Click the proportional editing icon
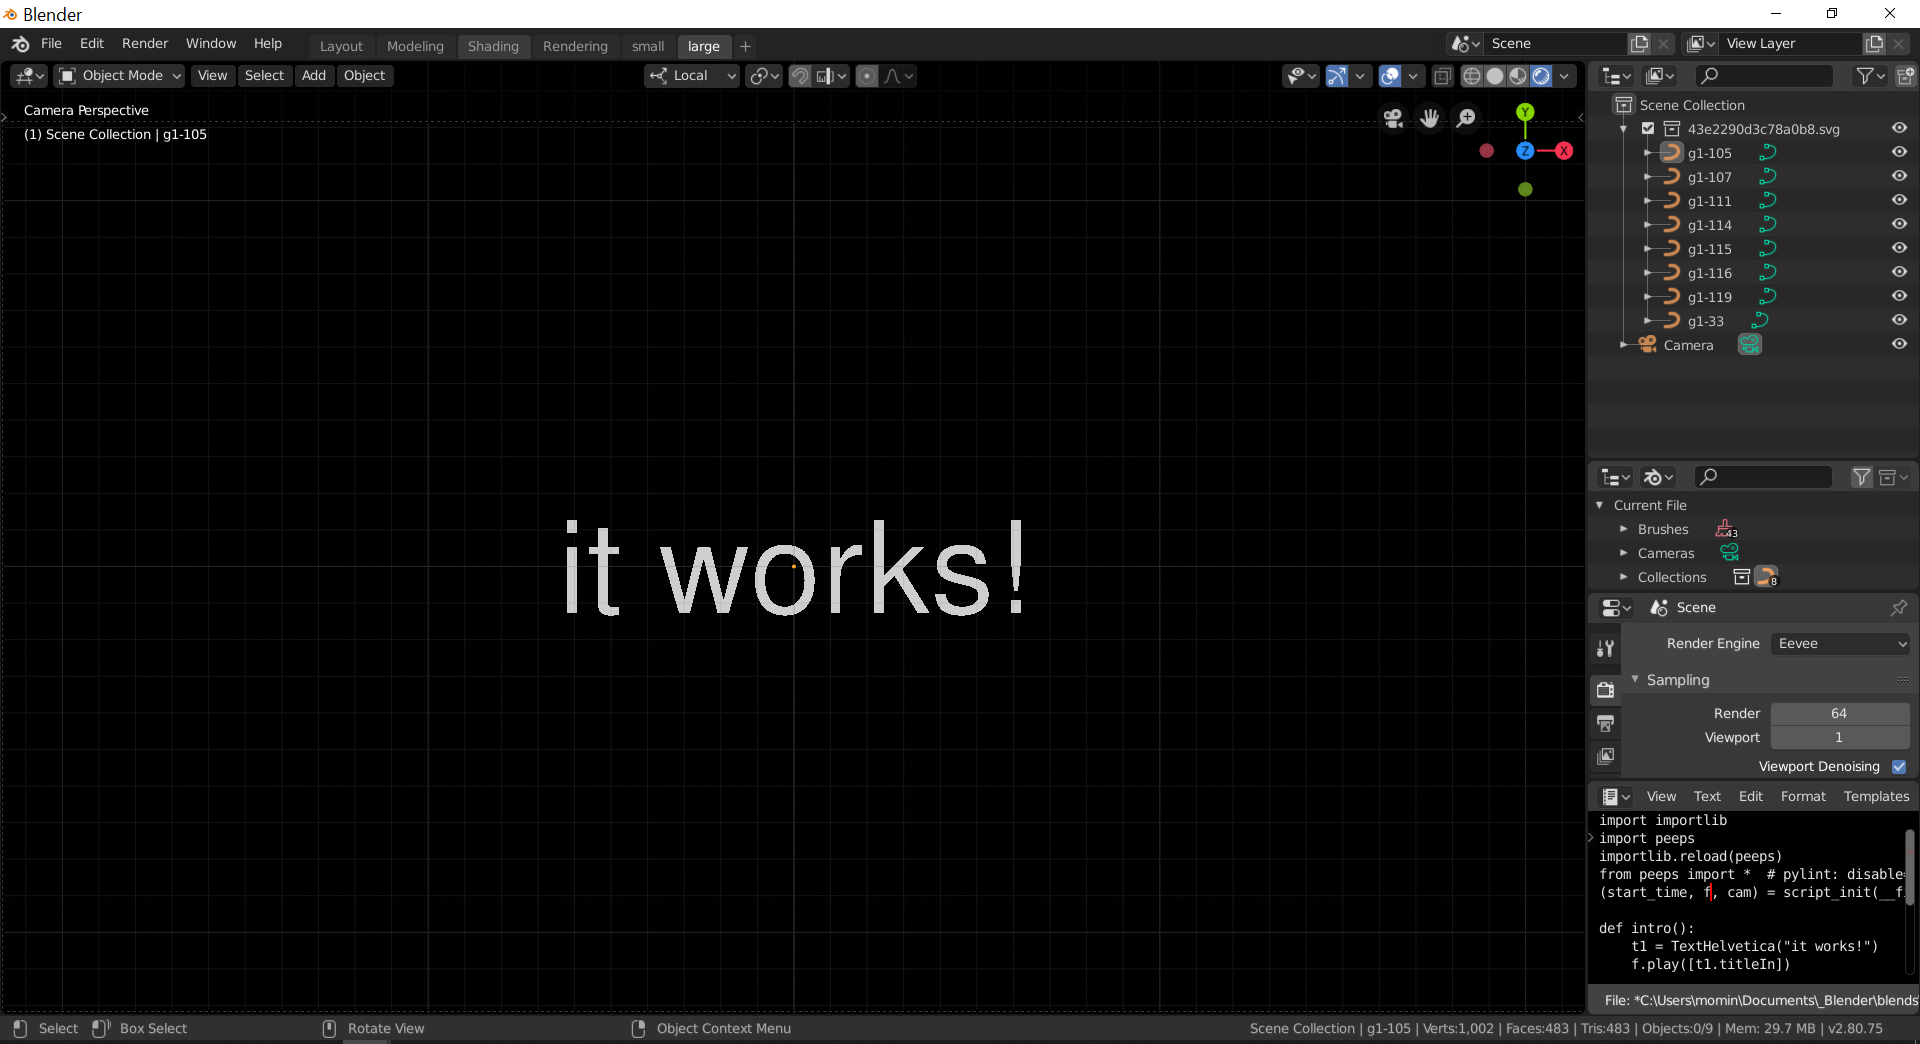 tap(866, 75)
